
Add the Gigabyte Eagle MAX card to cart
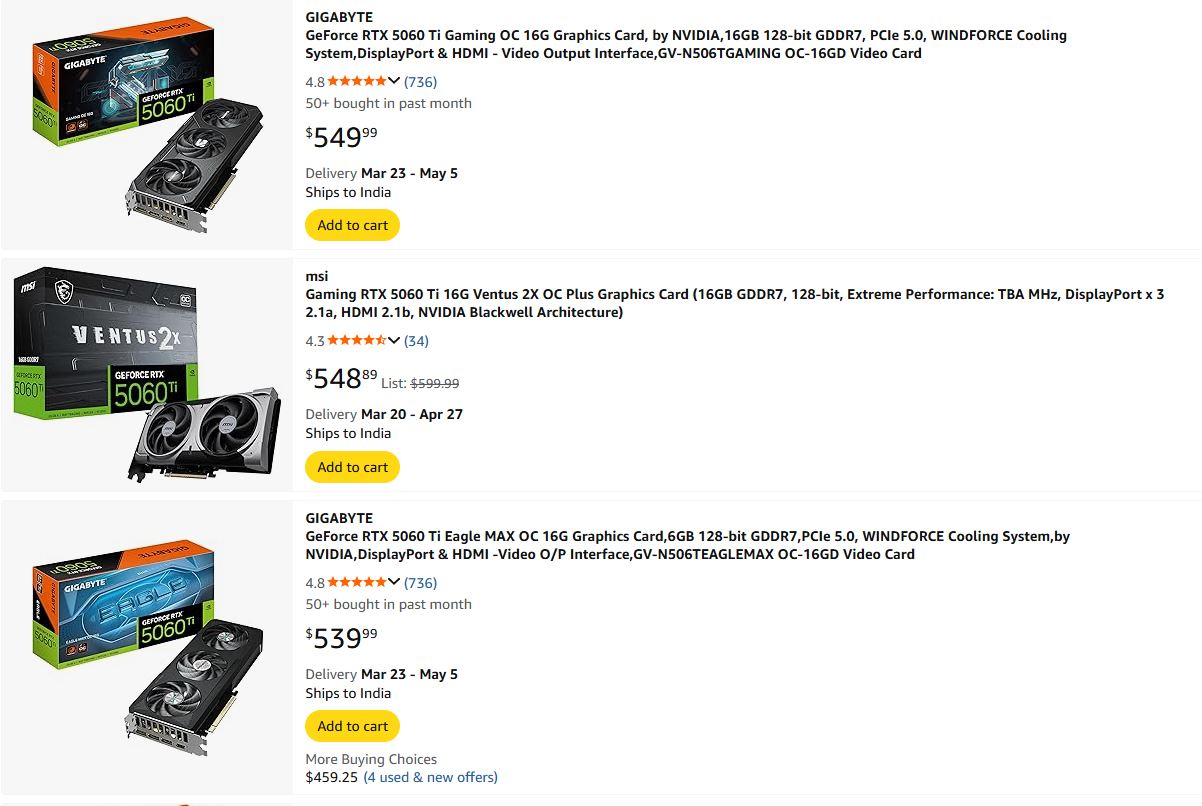click(x=352, y=726)
